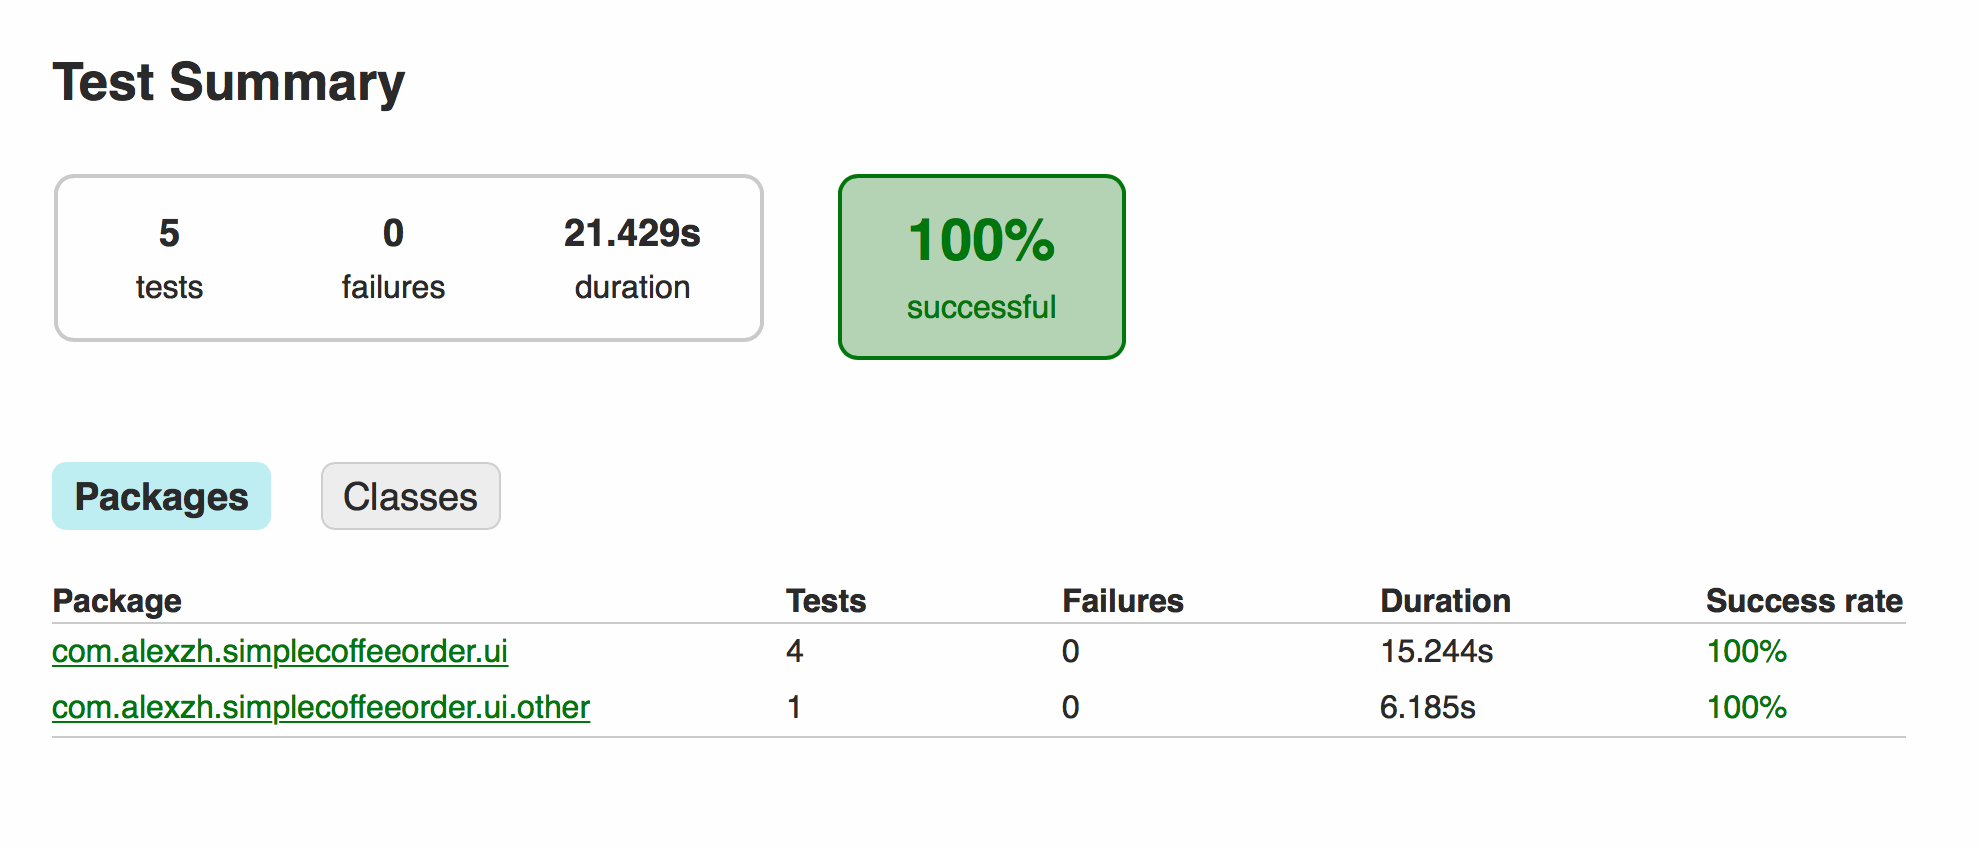This screenshot has height=850, width=1980.
Task: Click the Duration column header
Action: tap(1445, 600)
